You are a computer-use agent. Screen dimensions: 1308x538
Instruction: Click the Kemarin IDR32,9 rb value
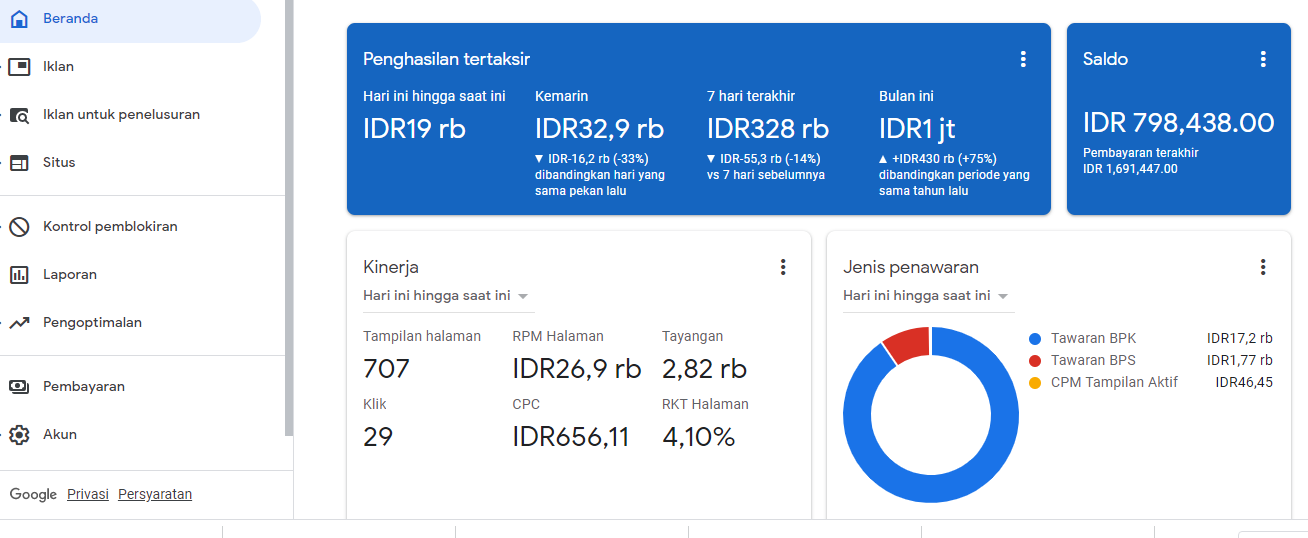click(599, 128)
